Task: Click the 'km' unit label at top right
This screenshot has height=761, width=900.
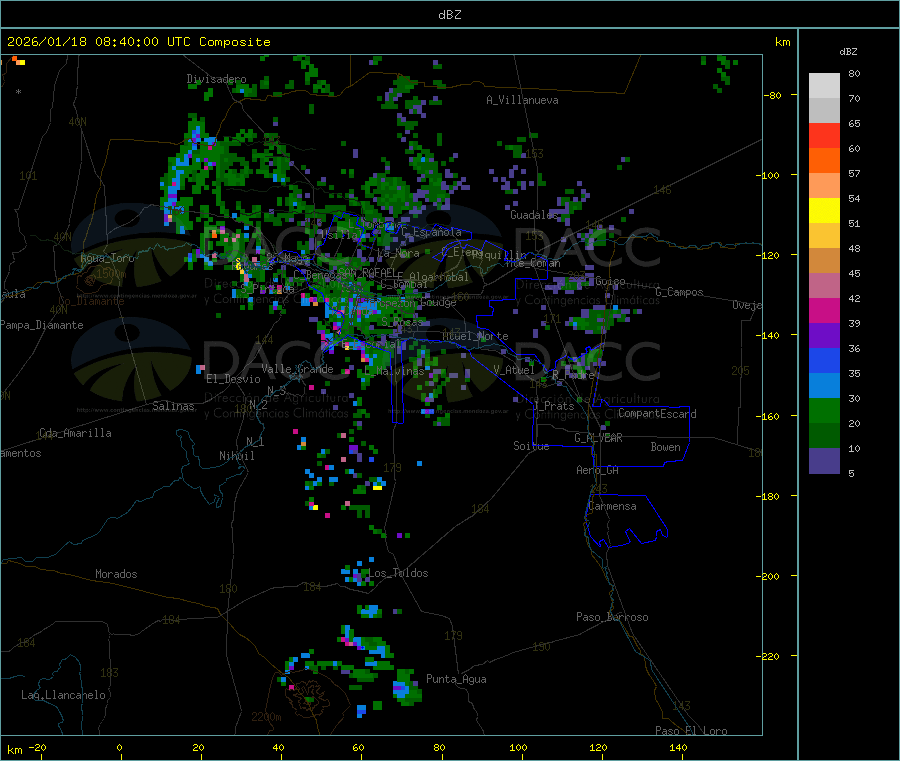Action: (x=782, y=42)
